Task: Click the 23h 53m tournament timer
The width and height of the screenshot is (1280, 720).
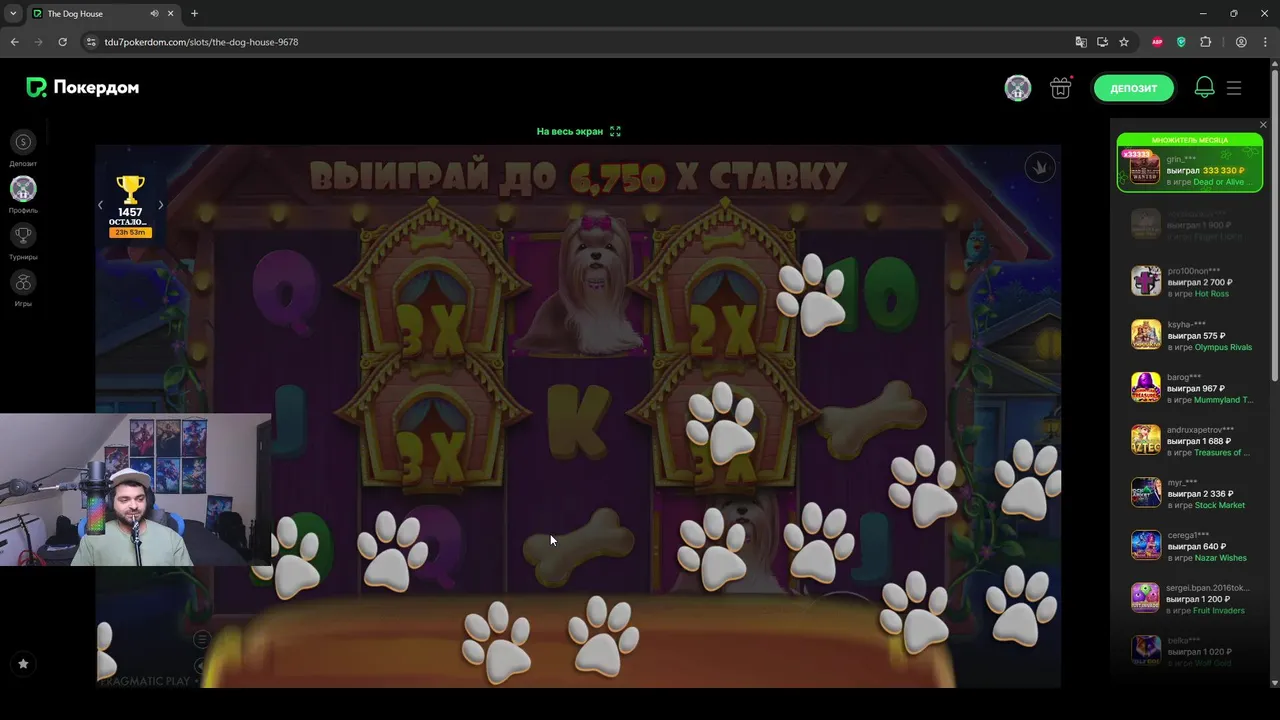Action: 130,233
